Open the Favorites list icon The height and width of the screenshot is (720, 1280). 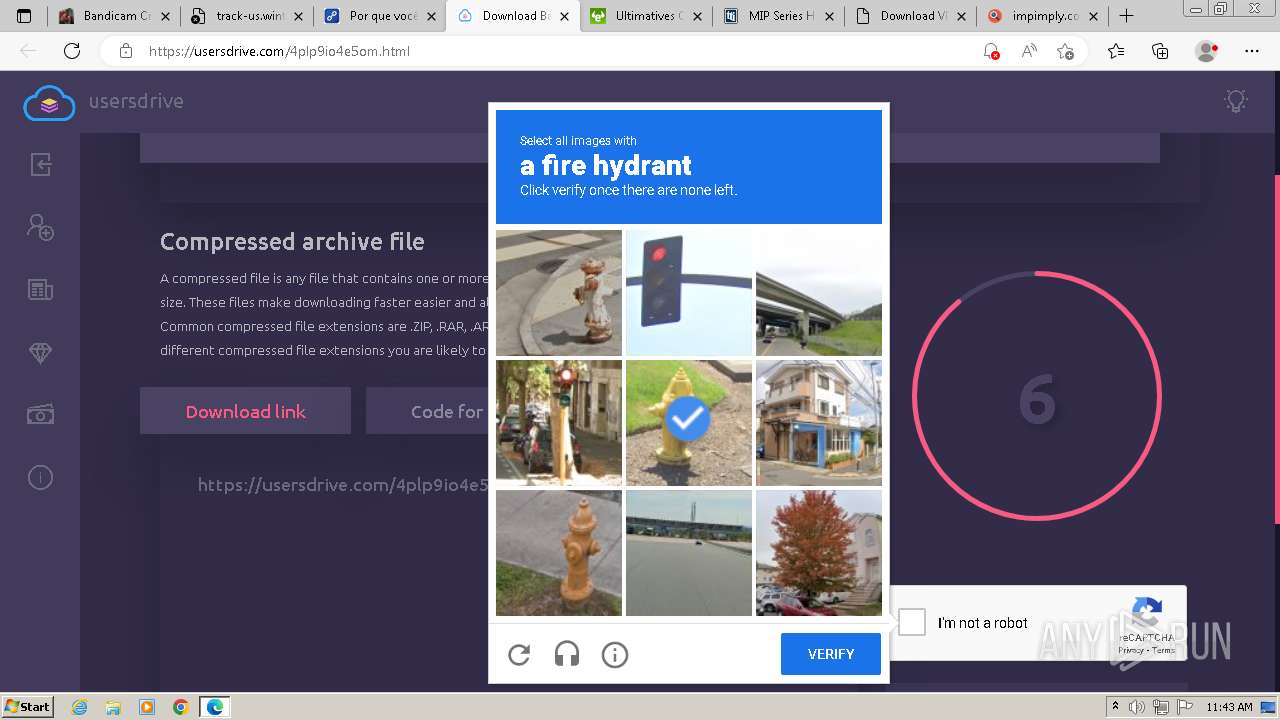1116,51
